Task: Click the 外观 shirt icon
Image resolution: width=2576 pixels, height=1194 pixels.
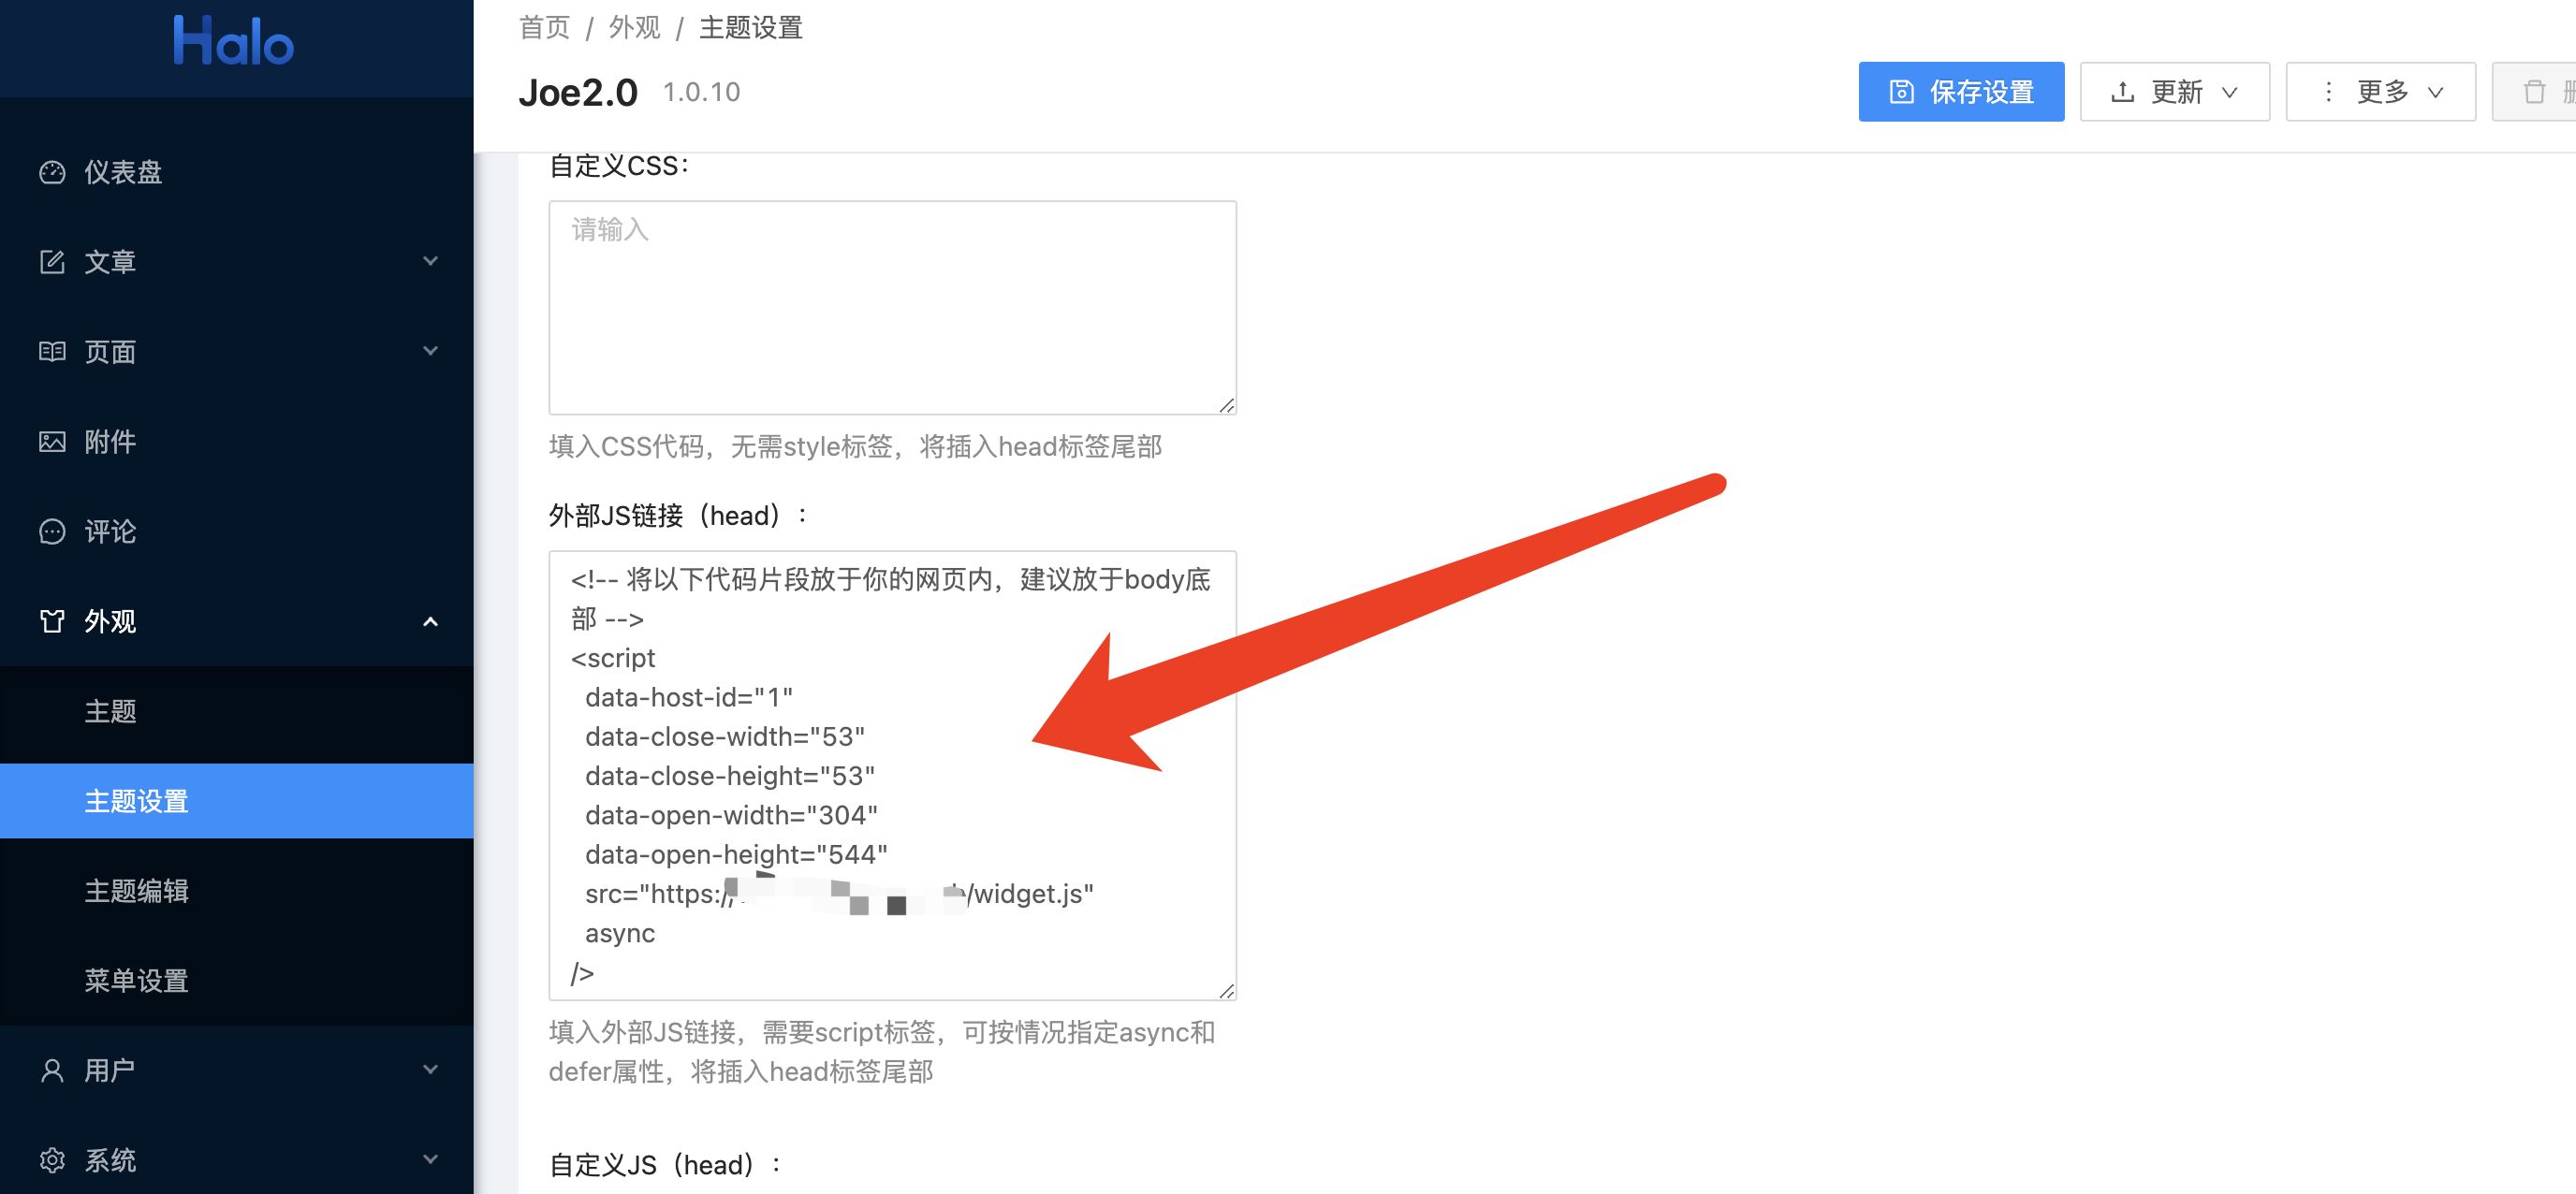Action: tap(52, 621)
